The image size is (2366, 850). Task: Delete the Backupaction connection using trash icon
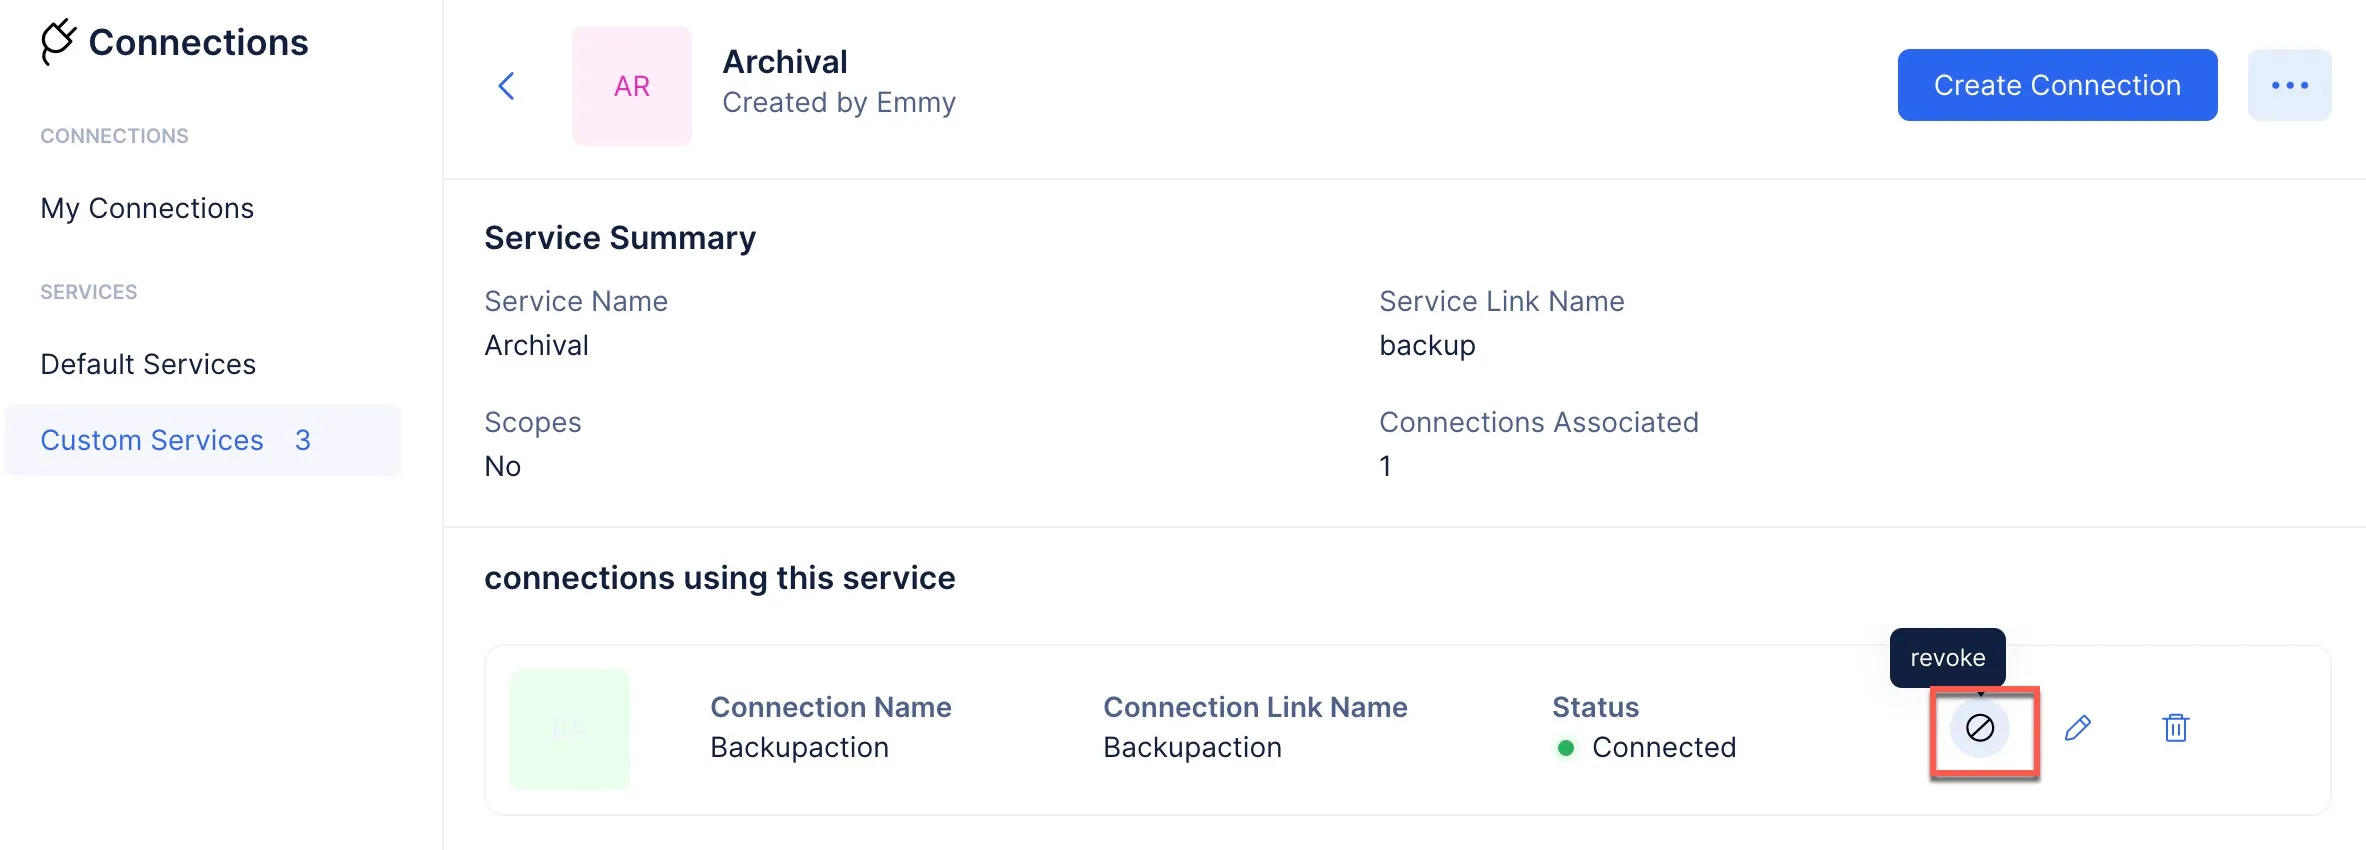[x=2175, y=728]
